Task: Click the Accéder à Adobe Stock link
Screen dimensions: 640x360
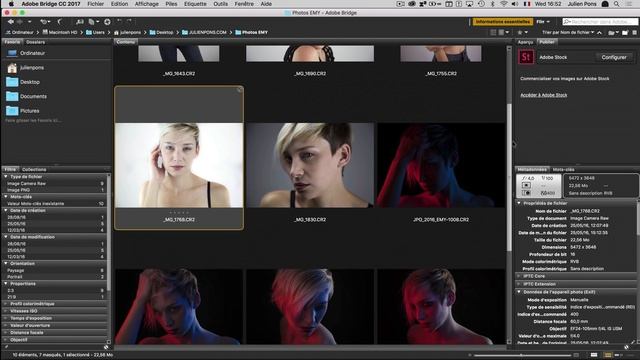Action: click(x=544, y=95)
